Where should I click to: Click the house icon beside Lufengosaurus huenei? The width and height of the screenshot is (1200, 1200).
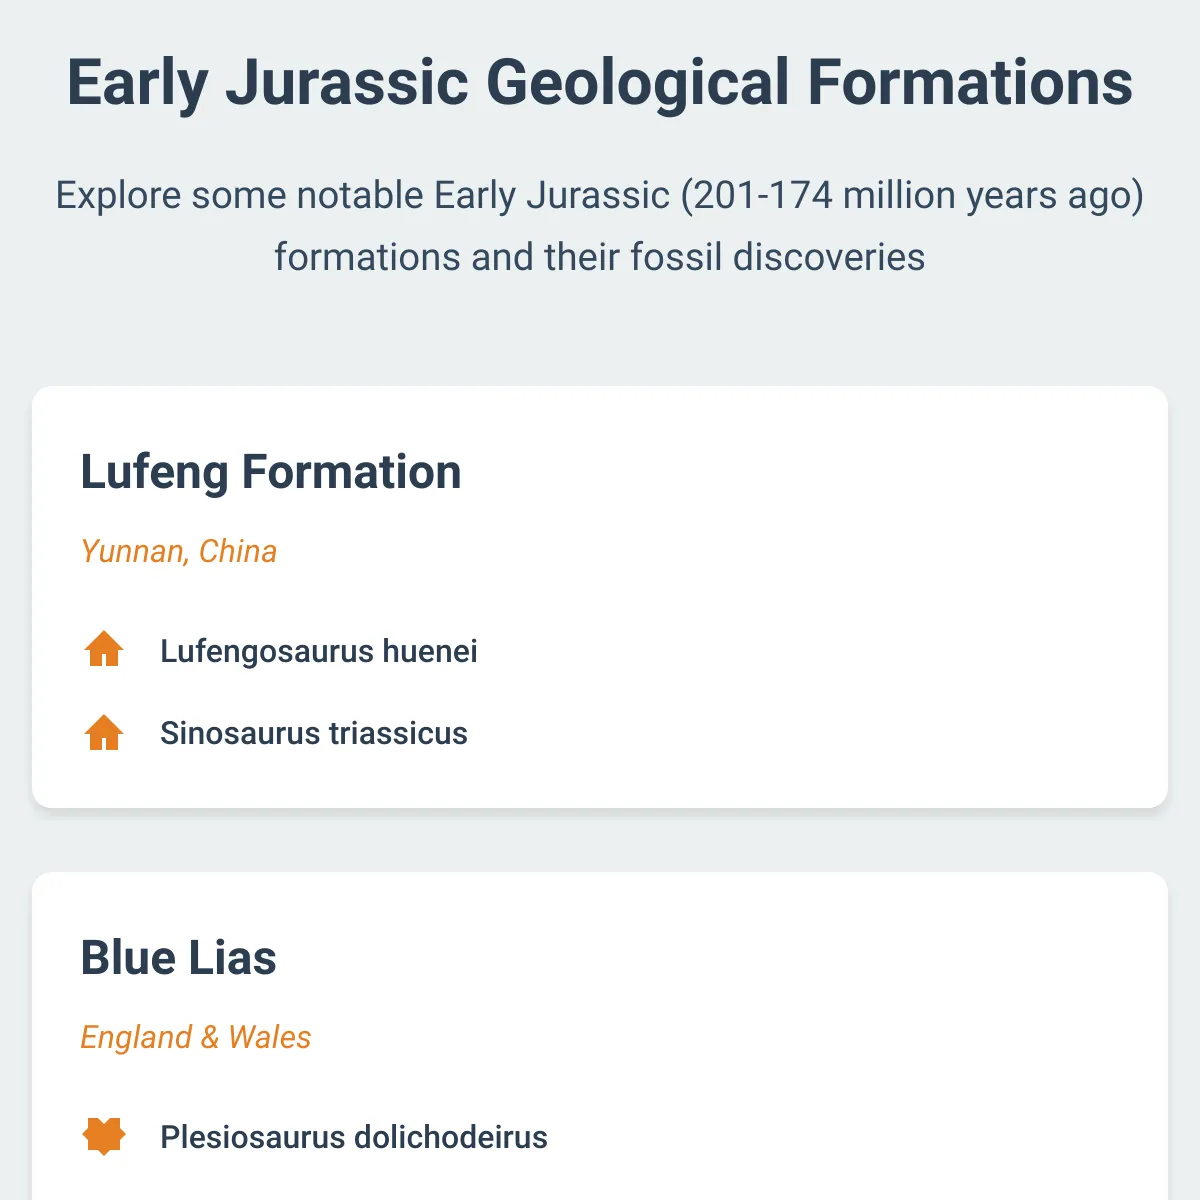pos(104,650)
